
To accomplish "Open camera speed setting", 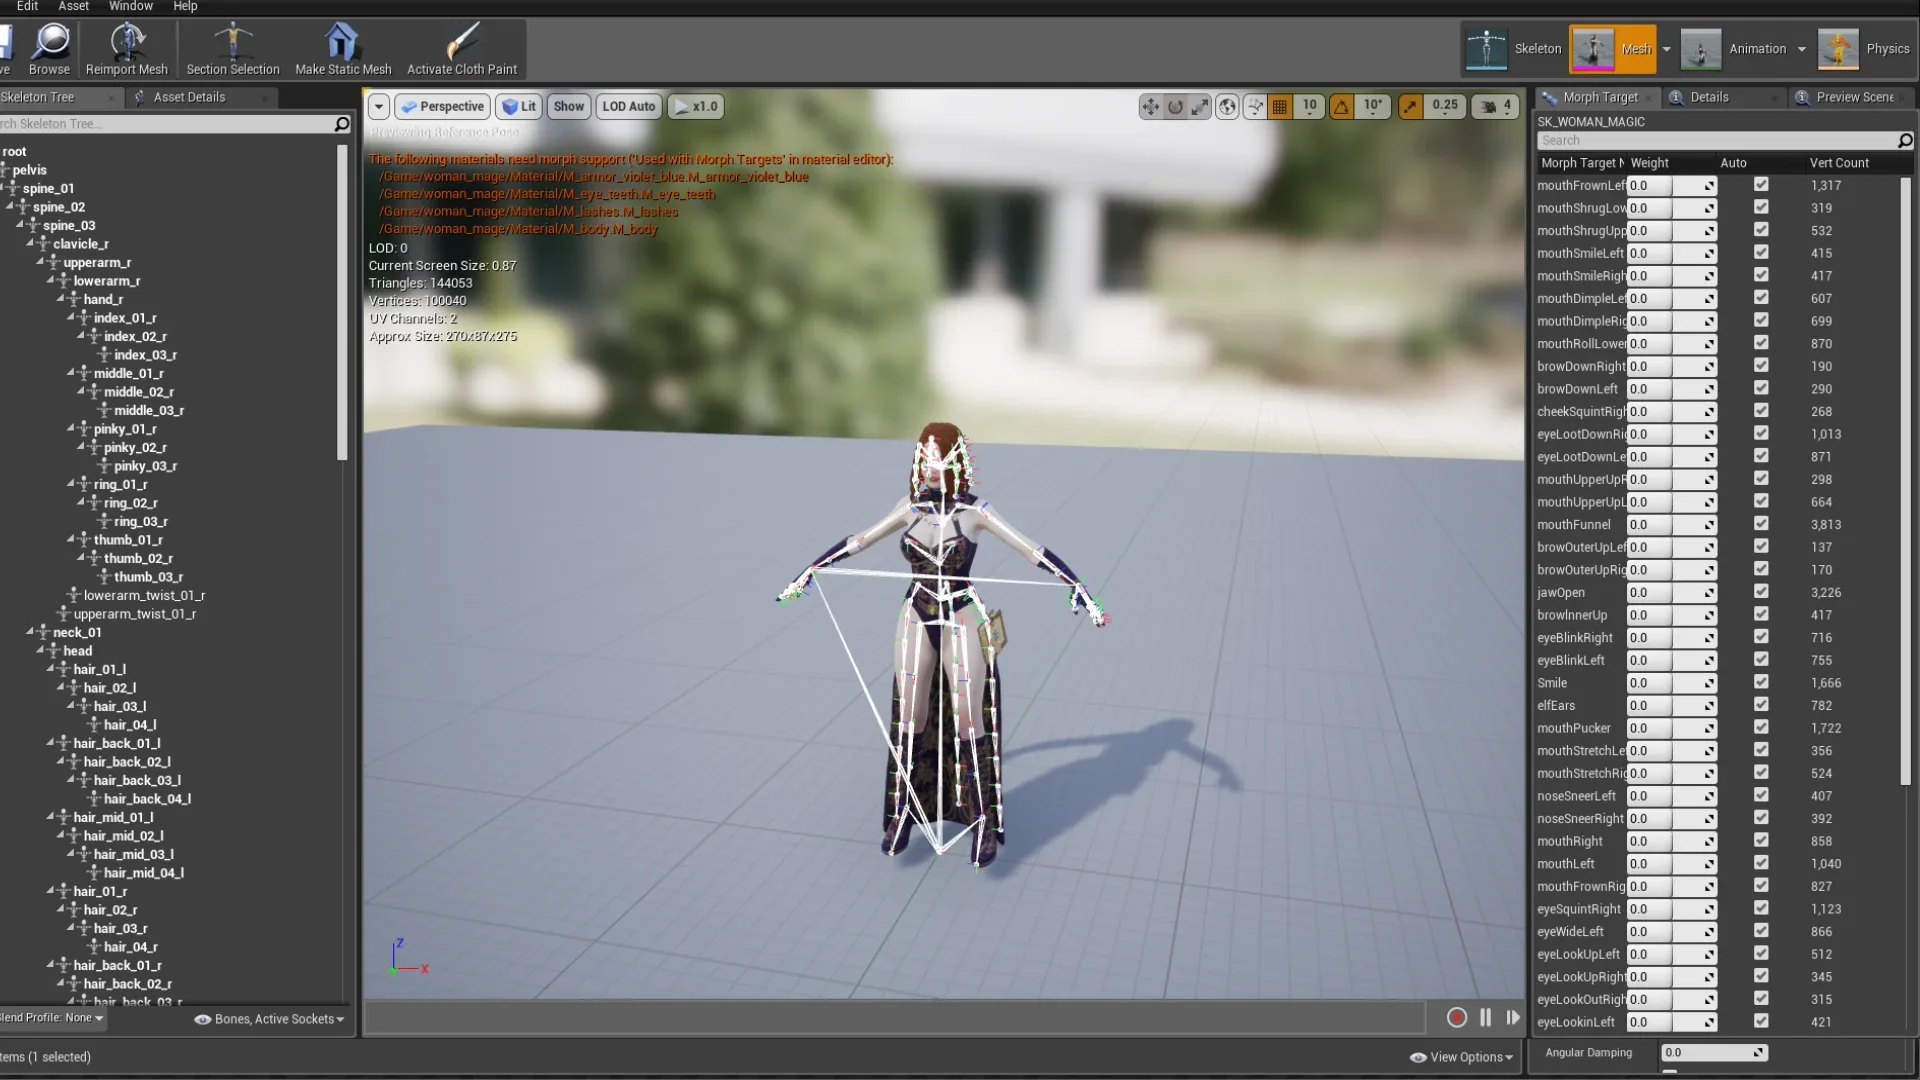I will point(1496,106).
